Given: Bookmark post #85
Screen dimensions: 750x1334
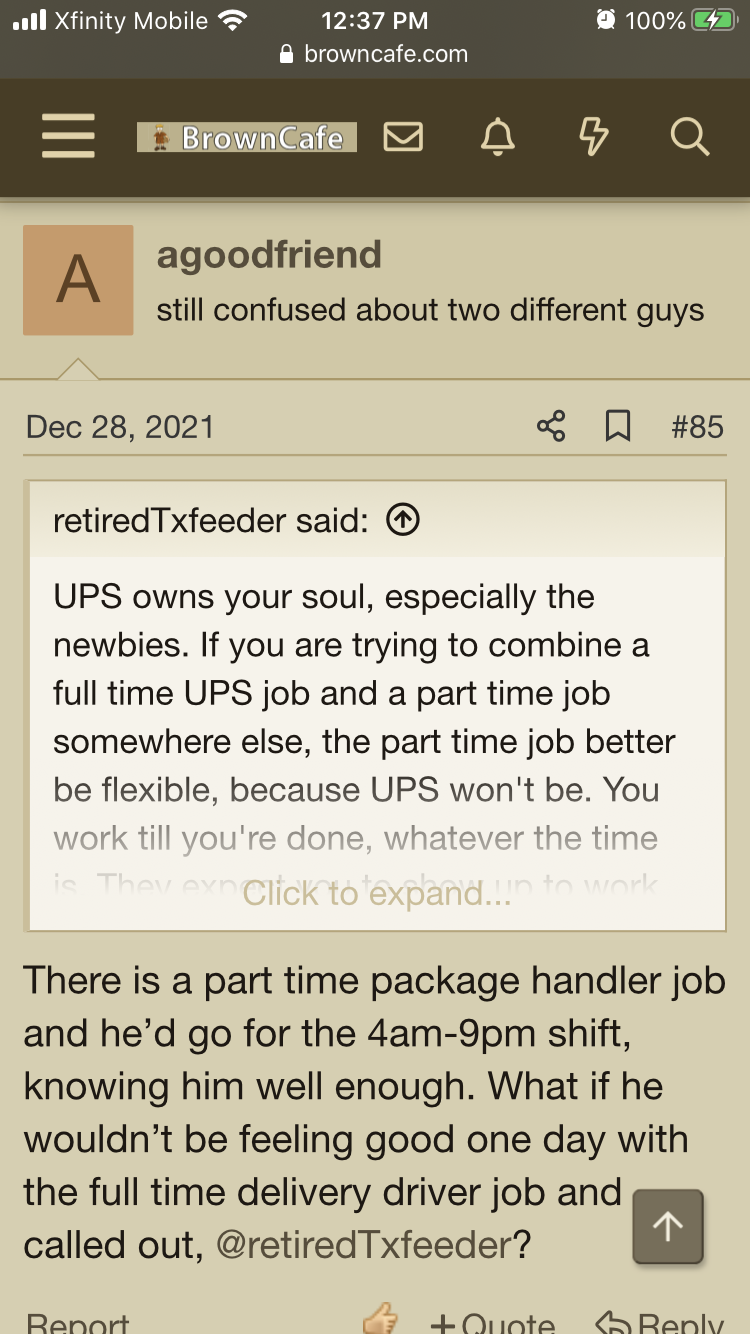Looking at the screenshot, I should pyautogui.click(x=619, y=427).
